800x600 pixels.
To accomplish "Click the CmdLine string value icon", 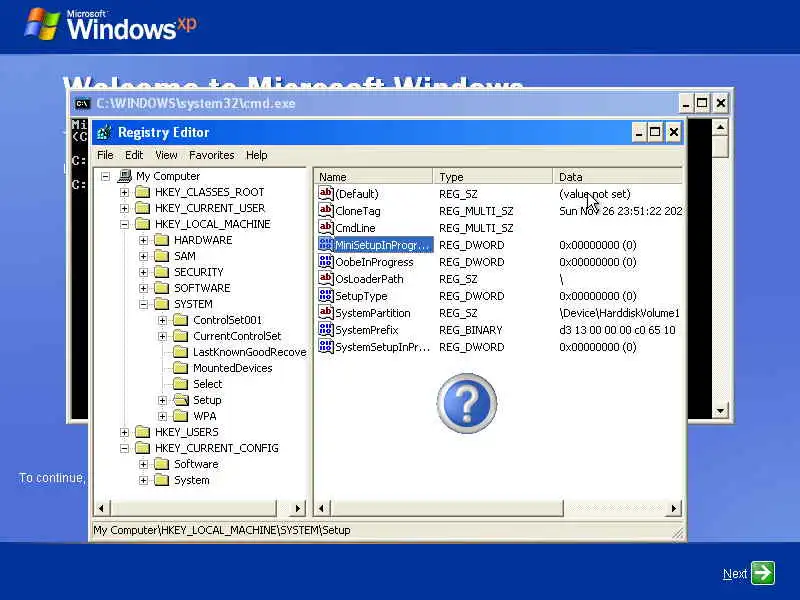I will pyautogui.click(x=326, y=227).
